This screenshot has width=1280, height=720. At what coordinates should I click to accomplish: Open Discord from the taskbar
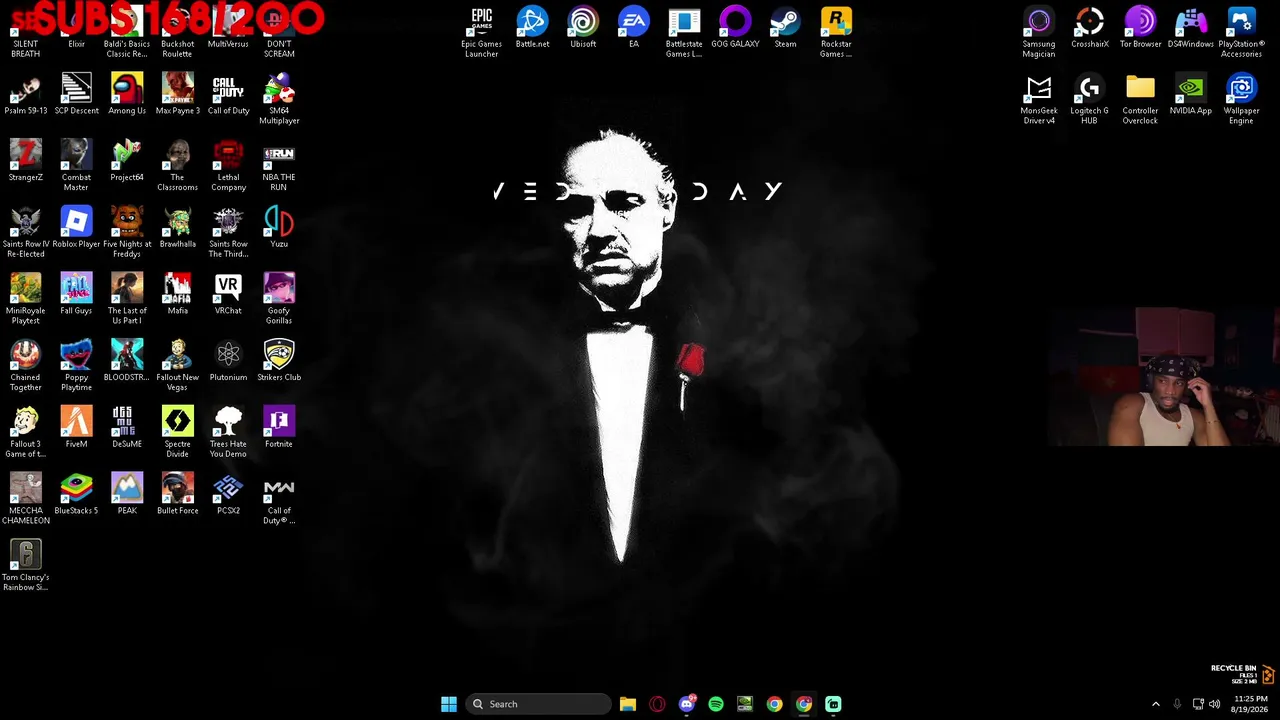(687, 704)
